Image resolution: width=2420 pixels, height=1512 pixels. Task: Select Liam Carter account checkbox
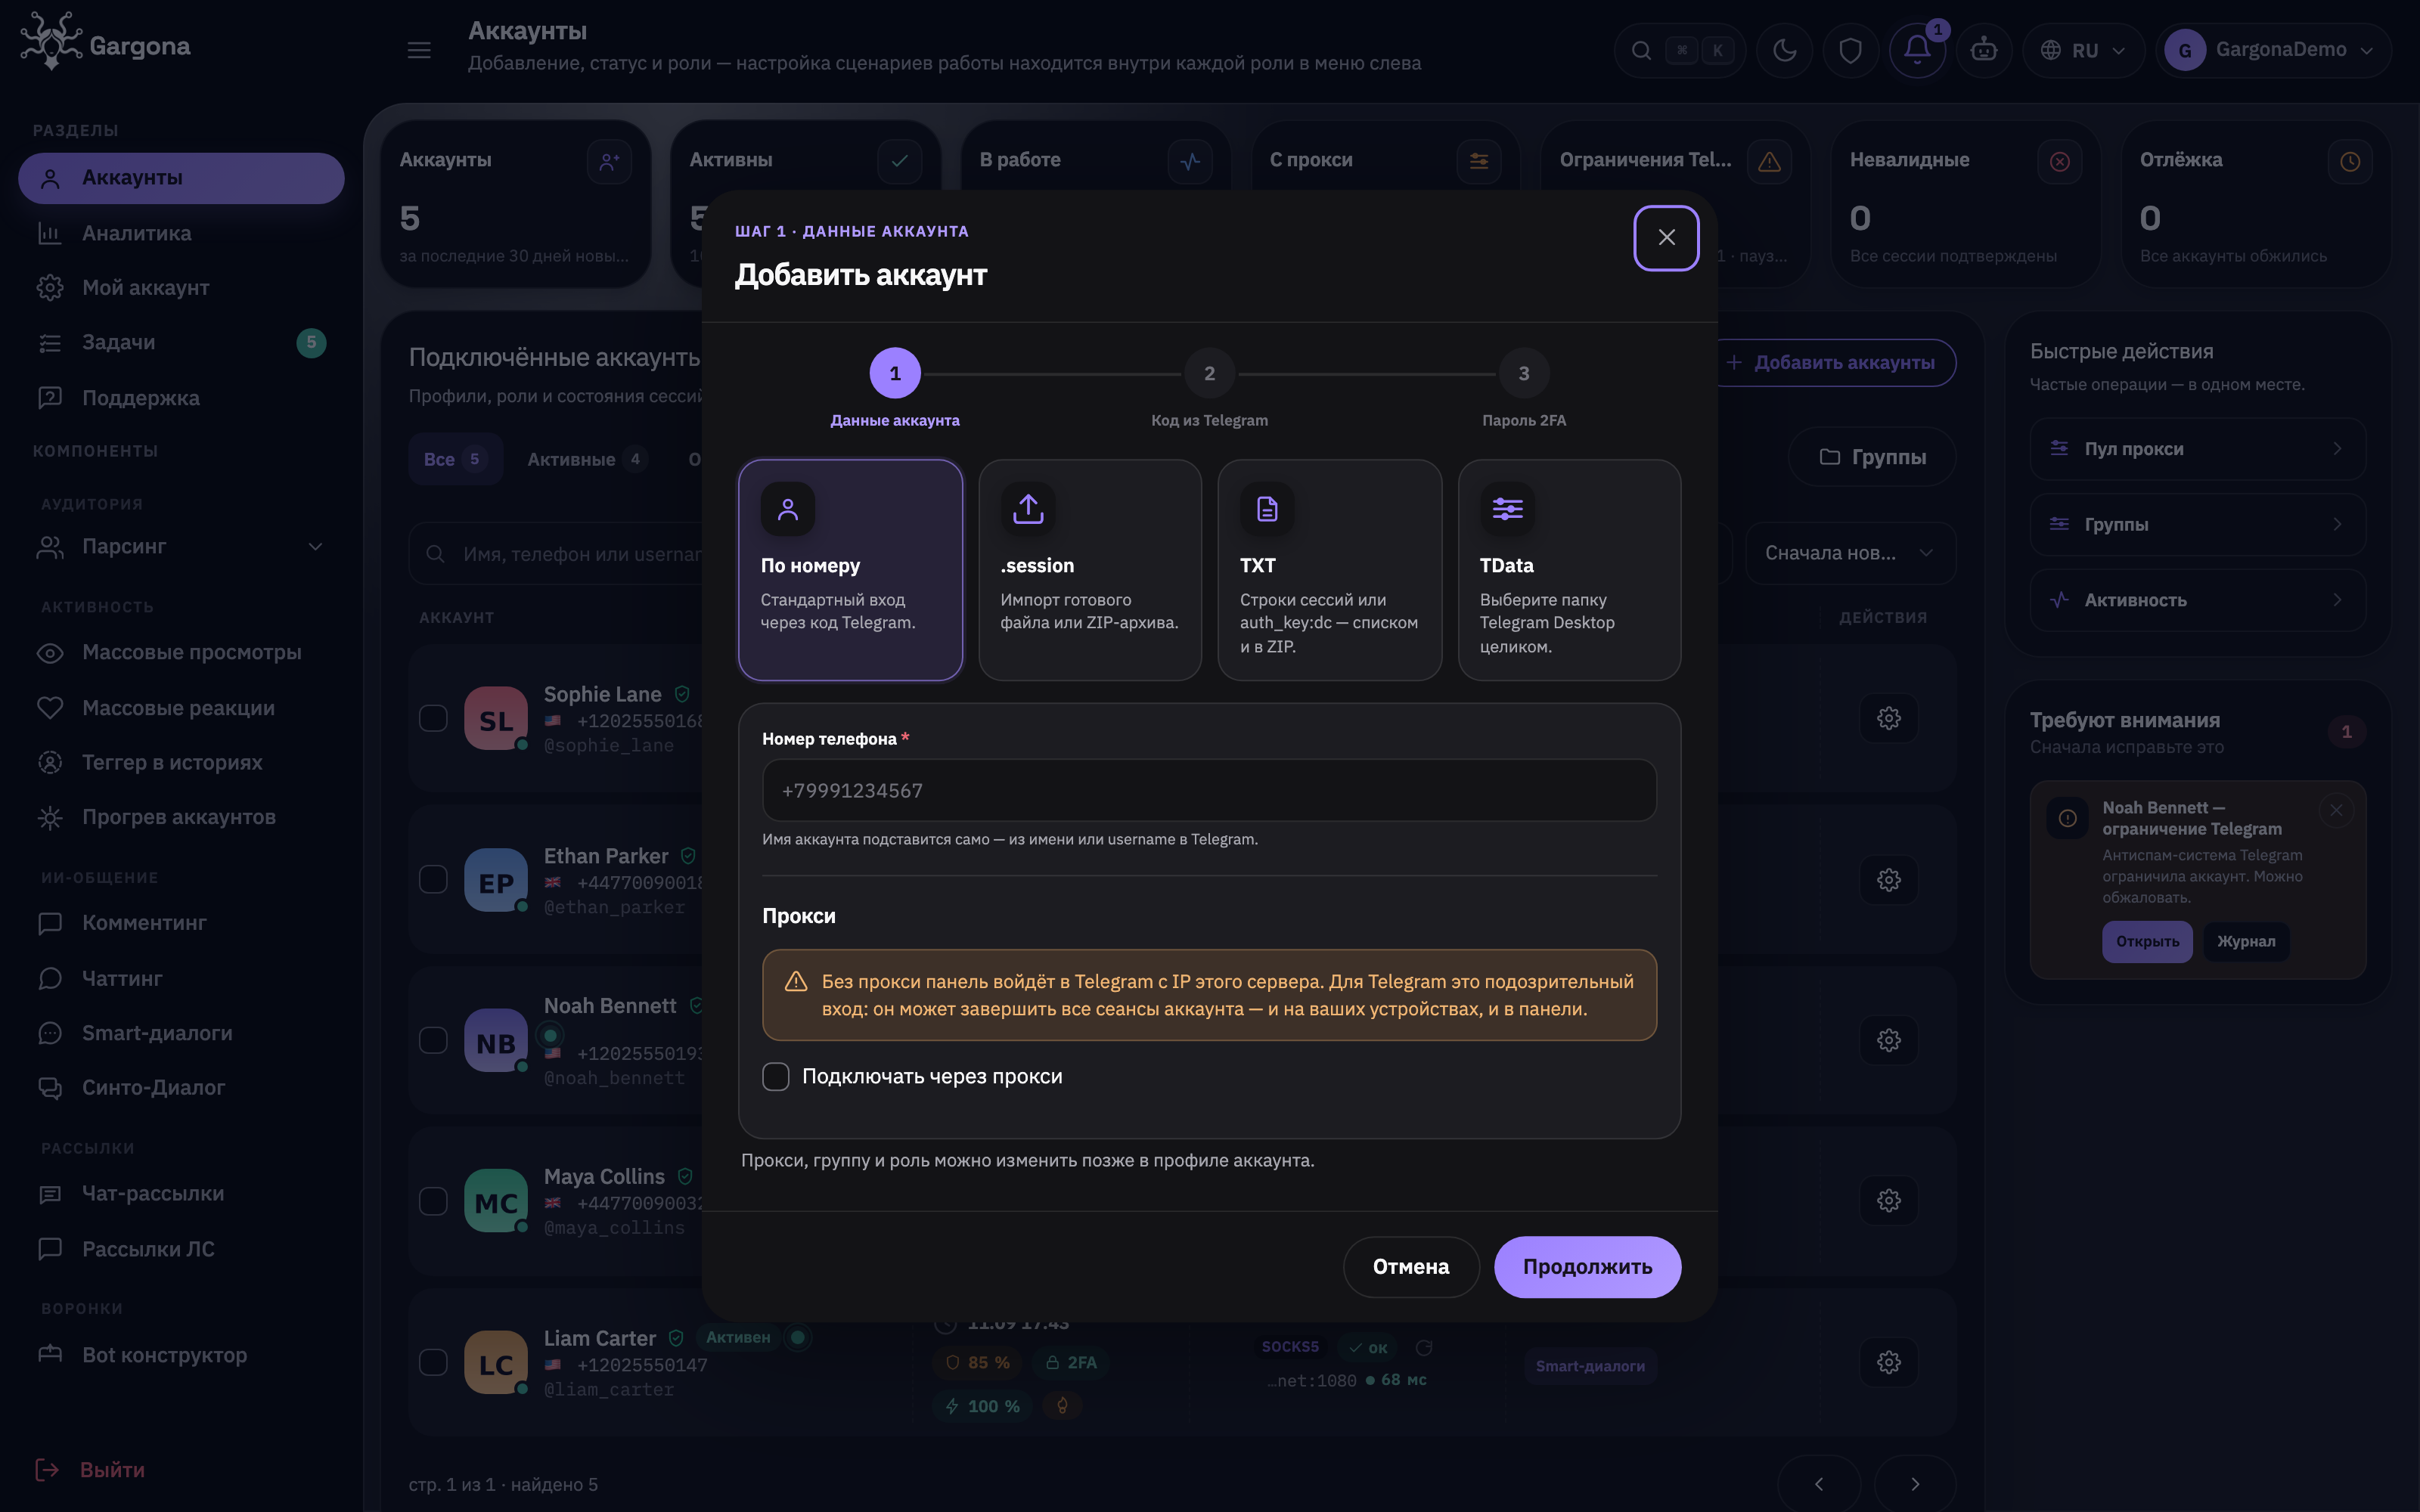(x=433, y=1362)
